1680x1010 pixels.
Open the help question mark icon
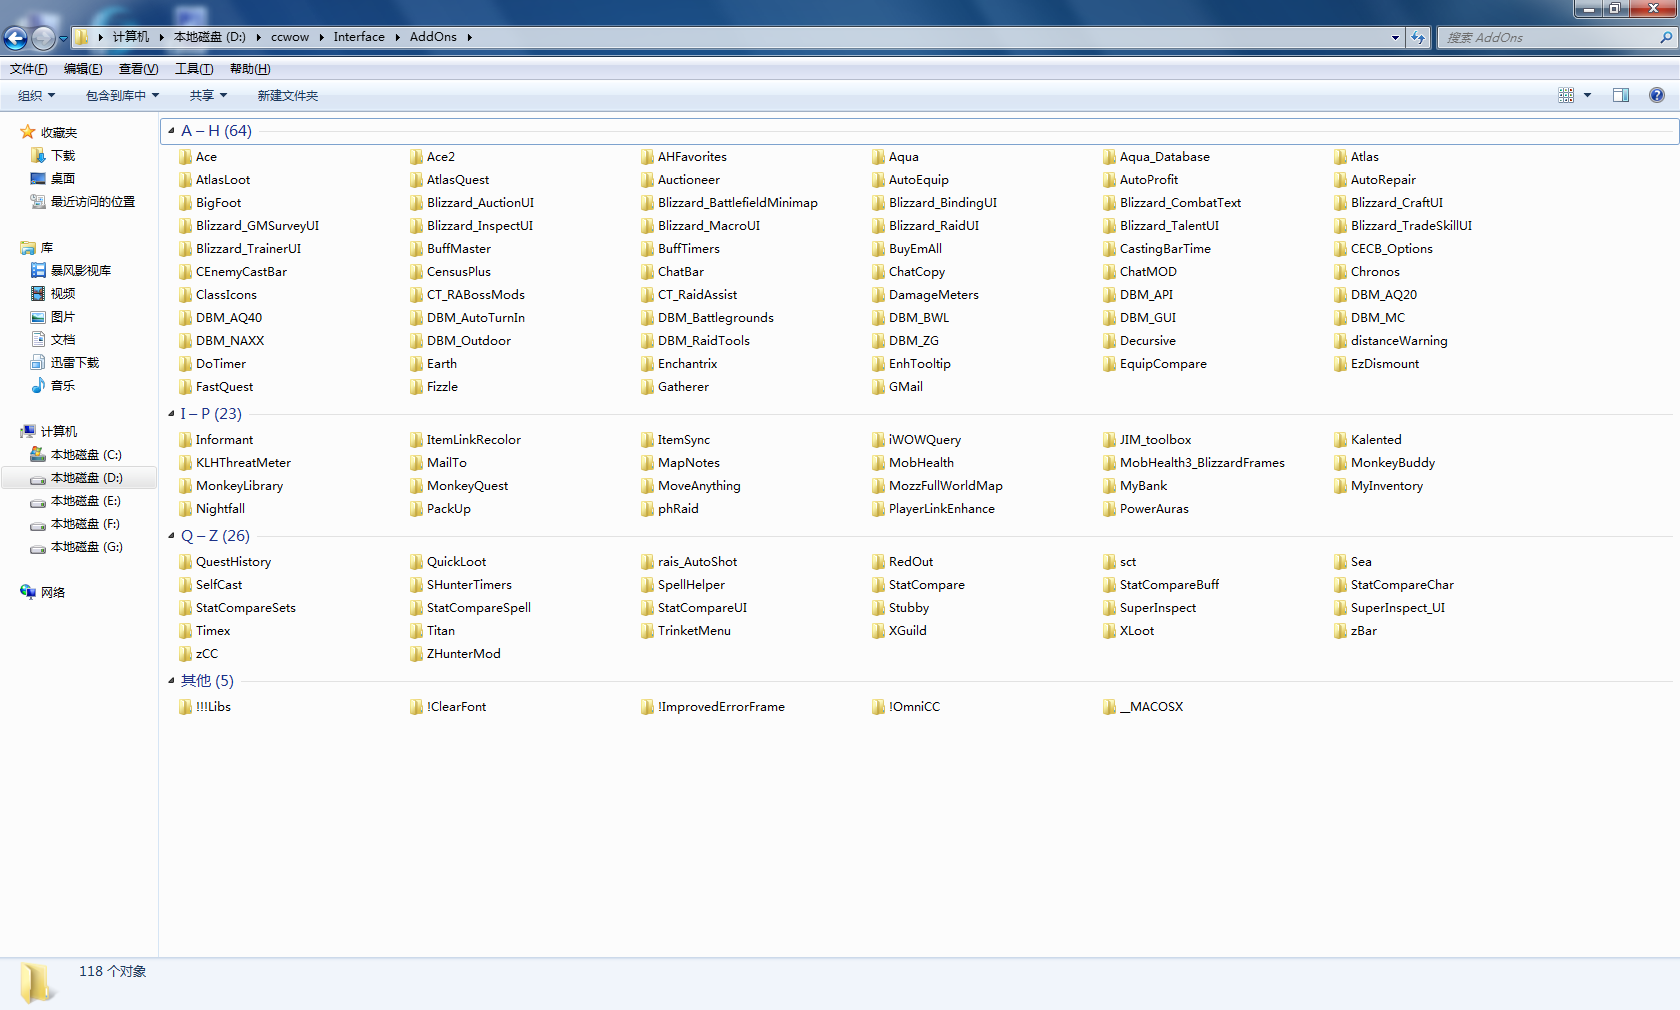(1657, 95)
